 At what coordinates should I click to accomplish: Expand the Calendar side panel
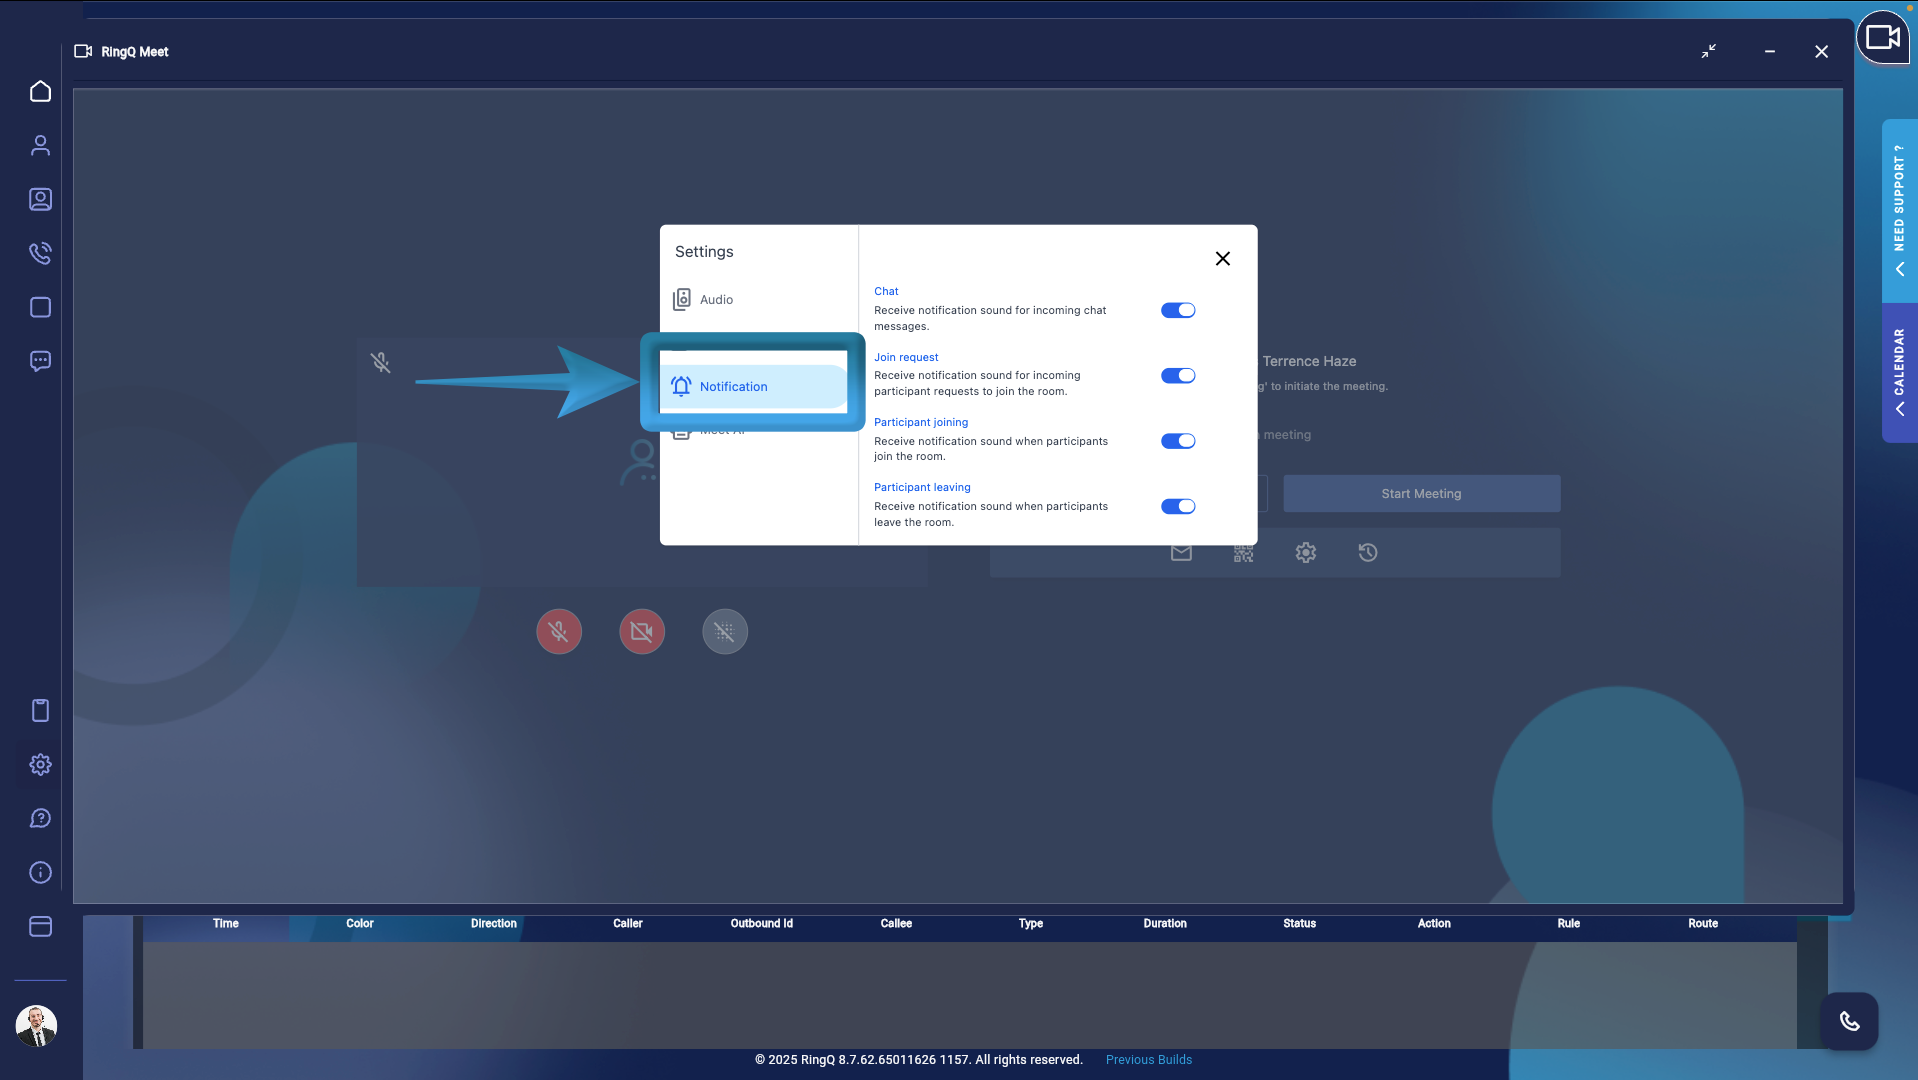(x=1899, y=372)
